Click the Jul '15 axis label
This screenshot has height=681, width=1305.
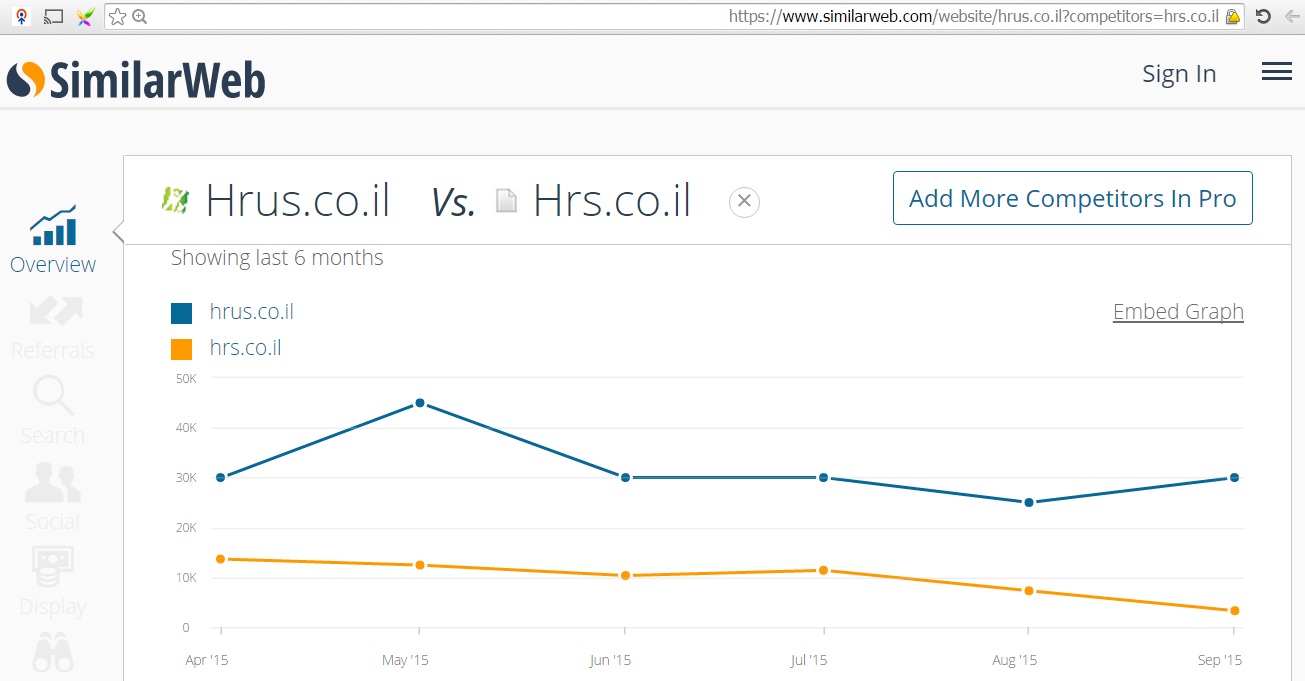(809, 660)
